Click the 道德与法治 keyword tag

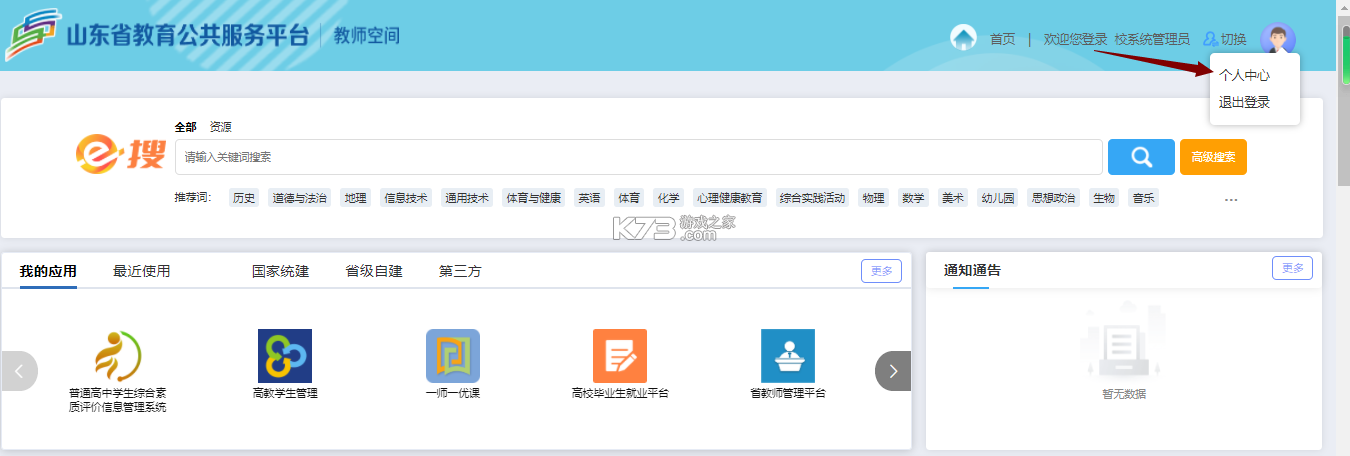[299, 198]
